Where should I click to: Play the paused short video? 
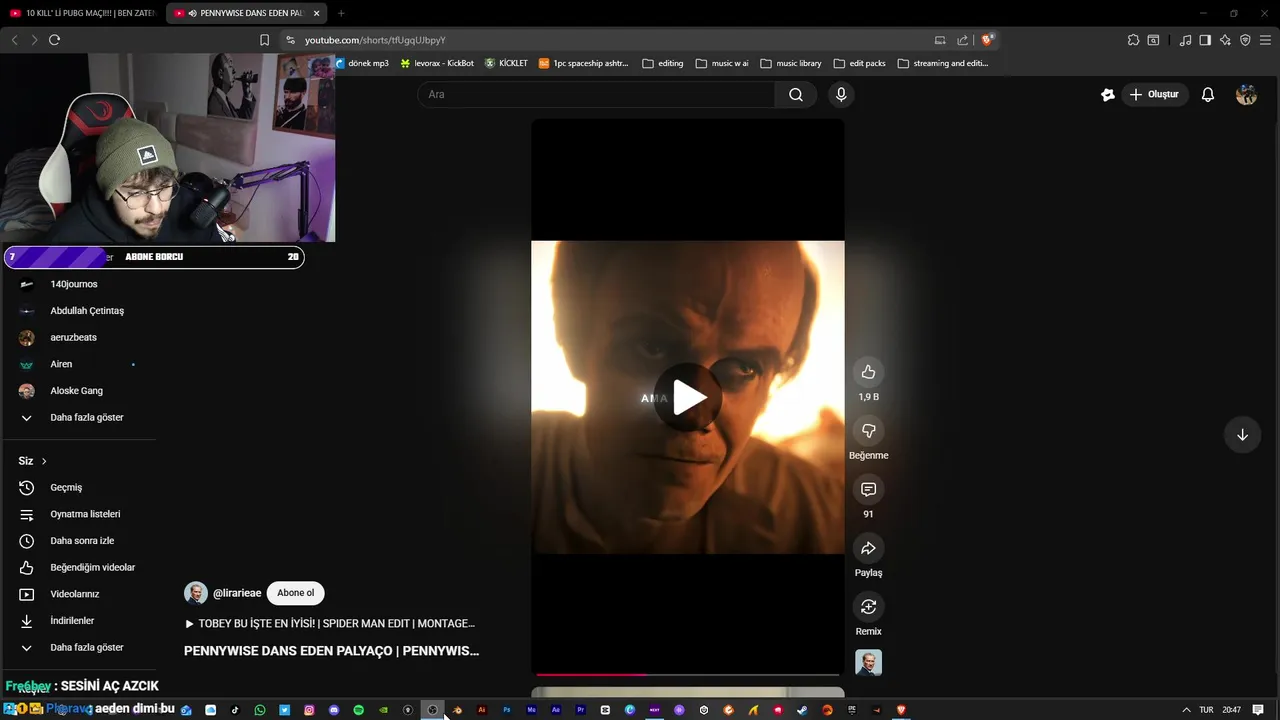point(688,397)
